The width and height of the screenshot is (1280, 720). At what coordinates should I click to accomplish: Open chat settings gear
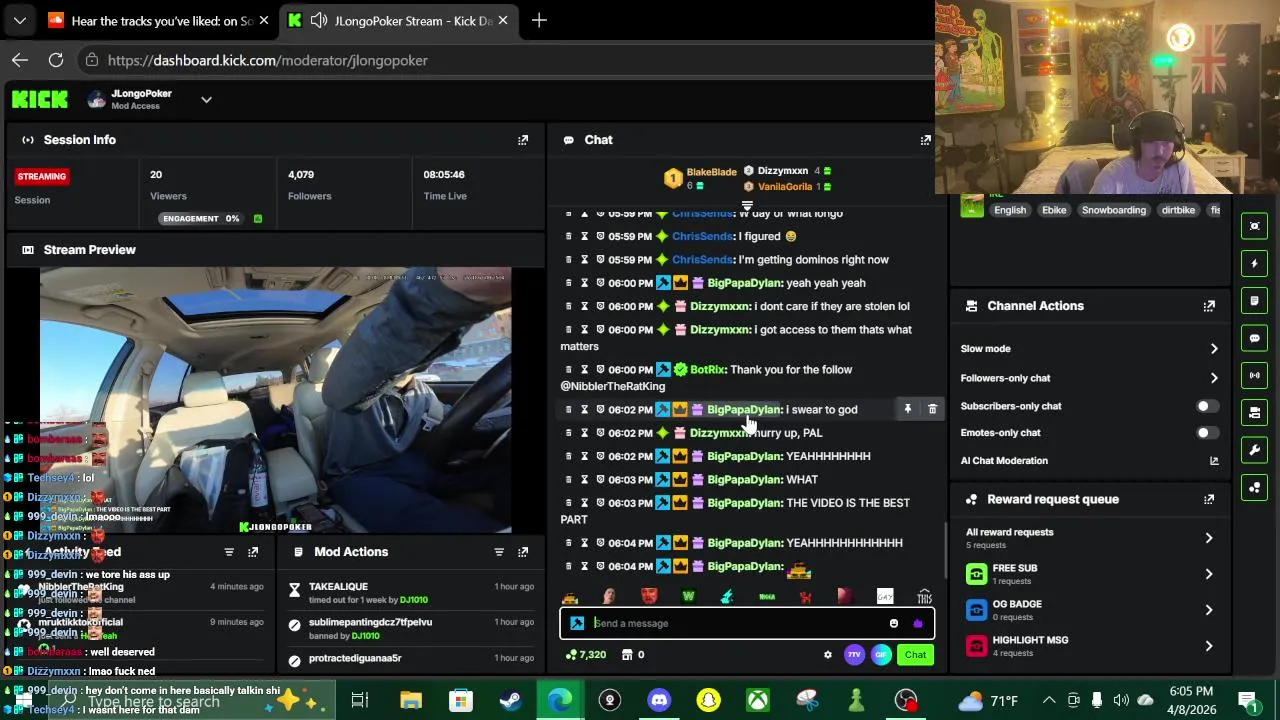827,655
